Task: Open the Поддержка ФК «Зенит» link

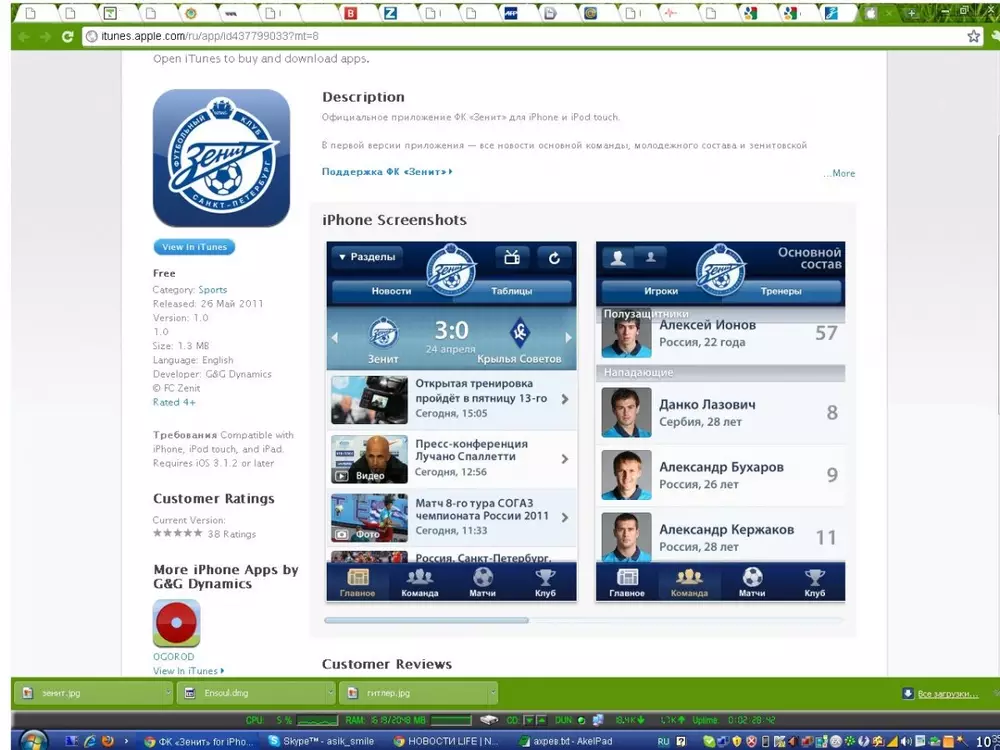Action: click(386, 172)
